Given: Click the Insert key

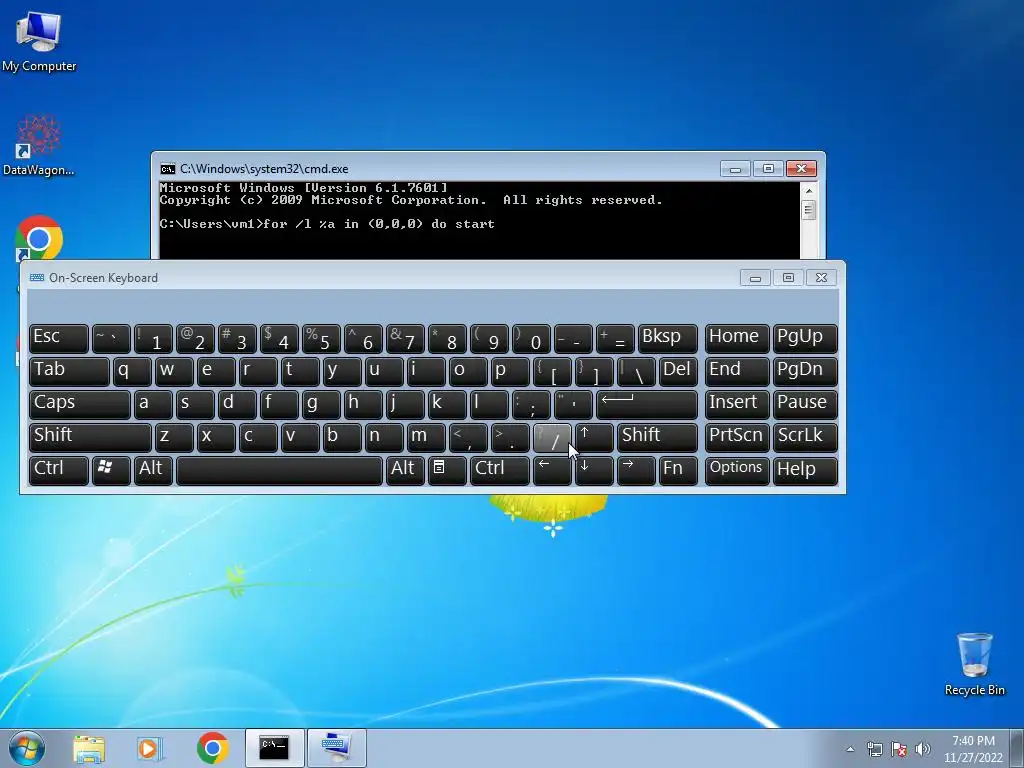Looking at the screenshot, I should click(x=737, y=404).
